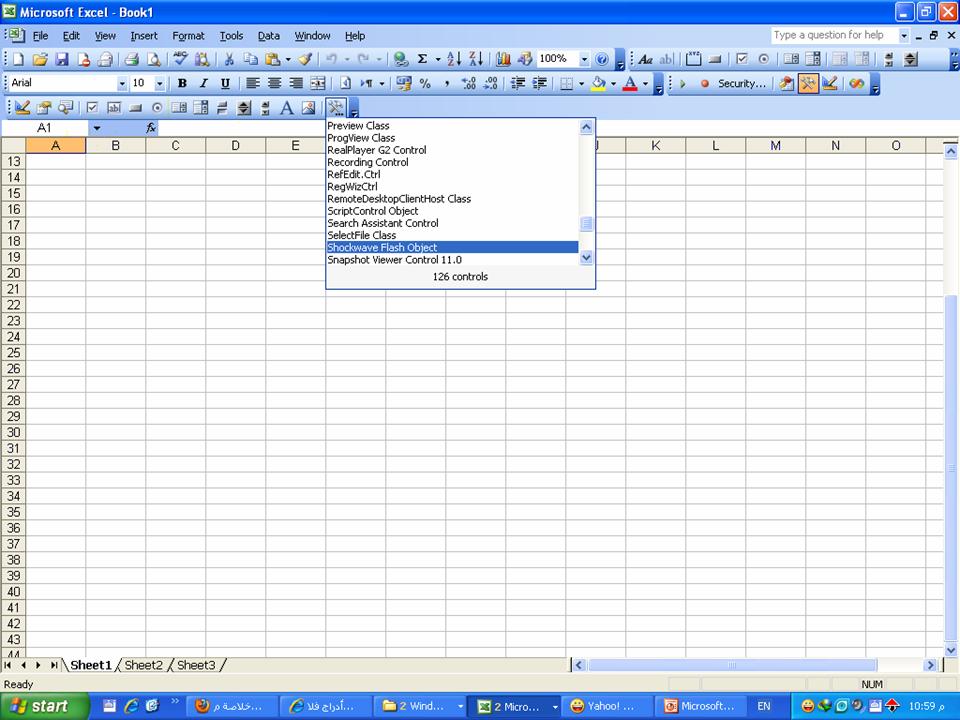Image resolution: width=960 pixels, height=720 pixels.
Task: Open the File menu
Action: click(x=40, y=36)
